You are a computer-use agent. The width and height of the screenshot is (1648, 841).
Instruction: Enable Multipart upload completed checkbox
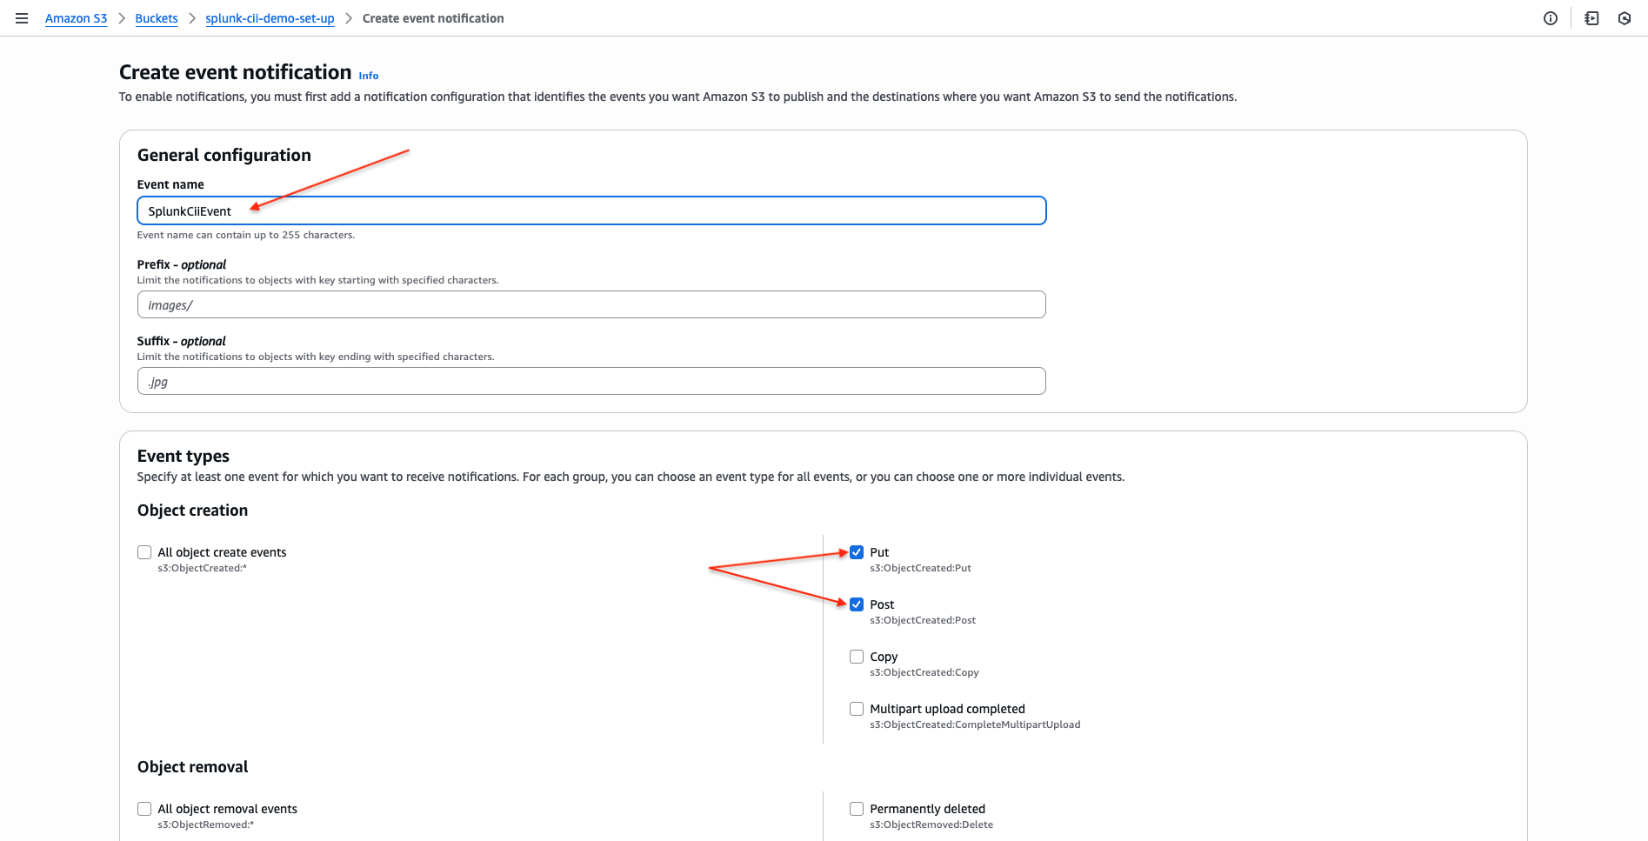[857, 709]
